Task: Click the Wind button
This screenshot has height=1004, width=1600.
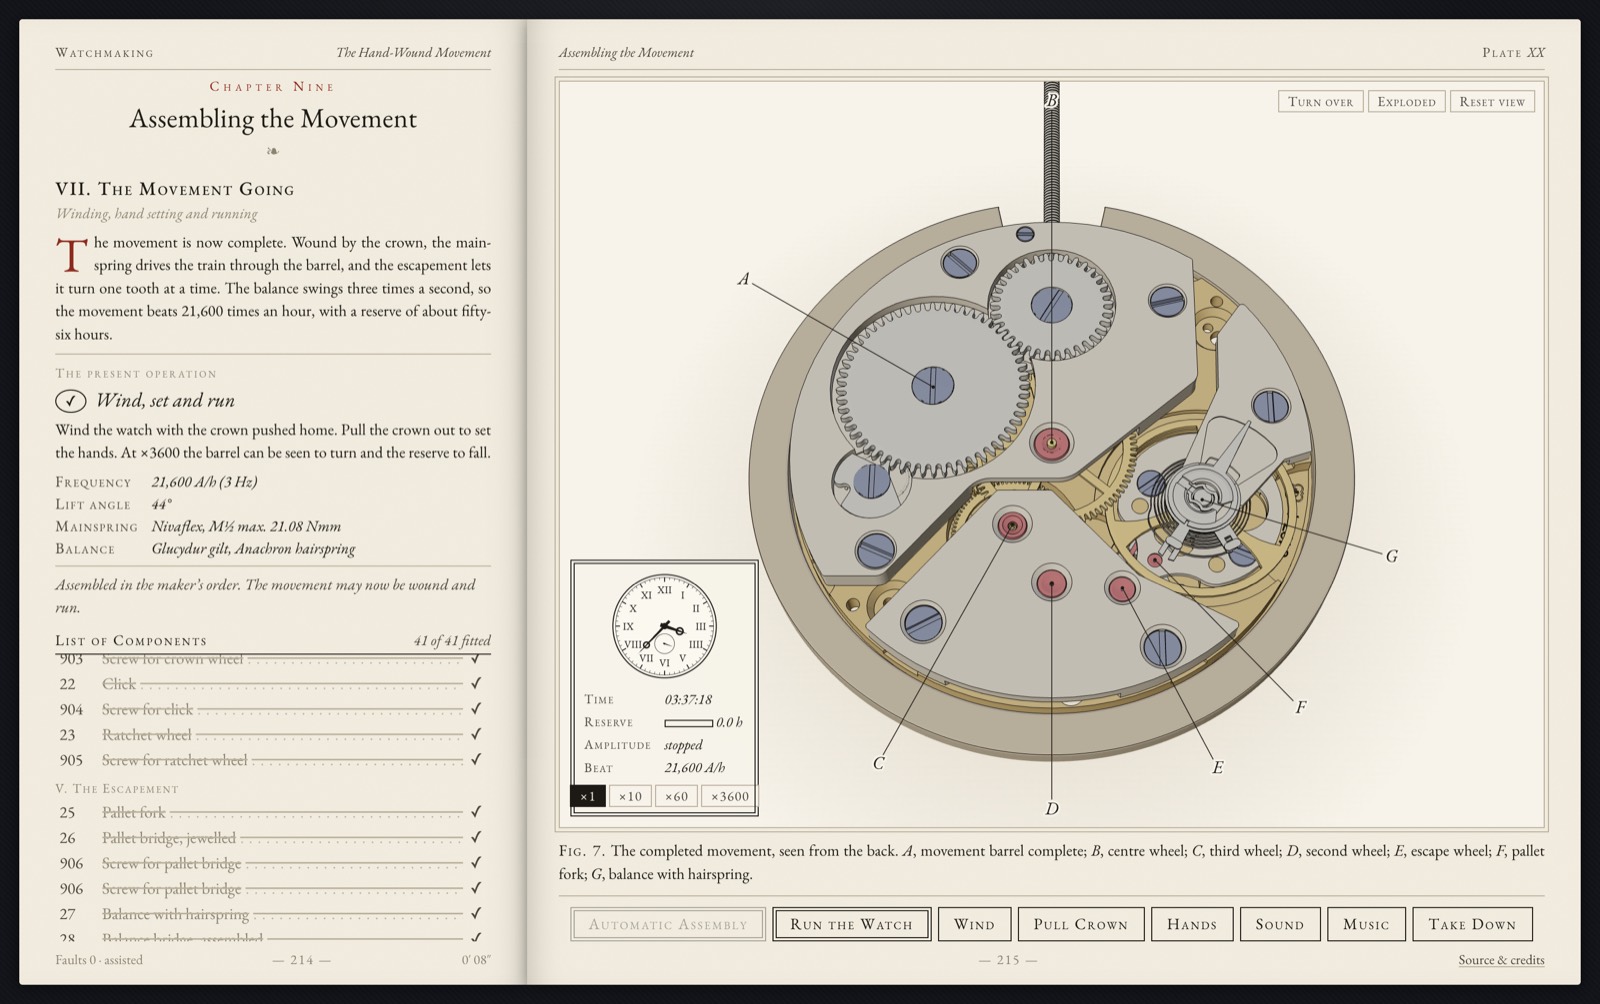Action: click(x=974, y=924)
